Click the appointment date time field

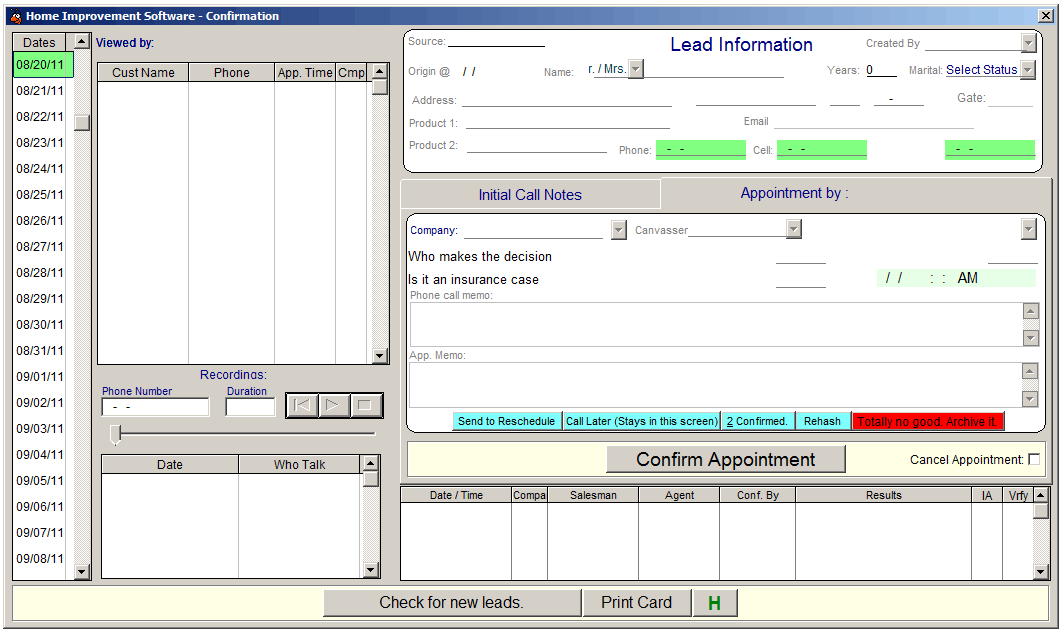pos(956,278)
